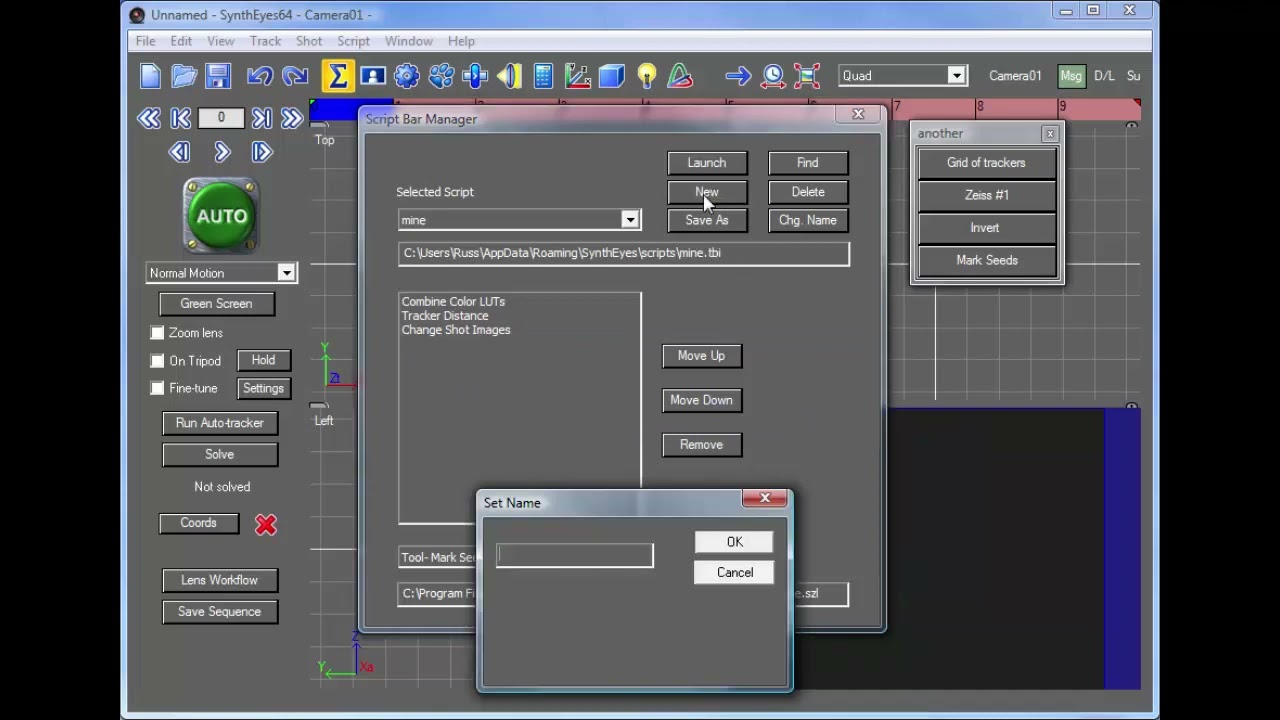
Task: Open the triangle mesh icon
Action: tap(680, 76)
